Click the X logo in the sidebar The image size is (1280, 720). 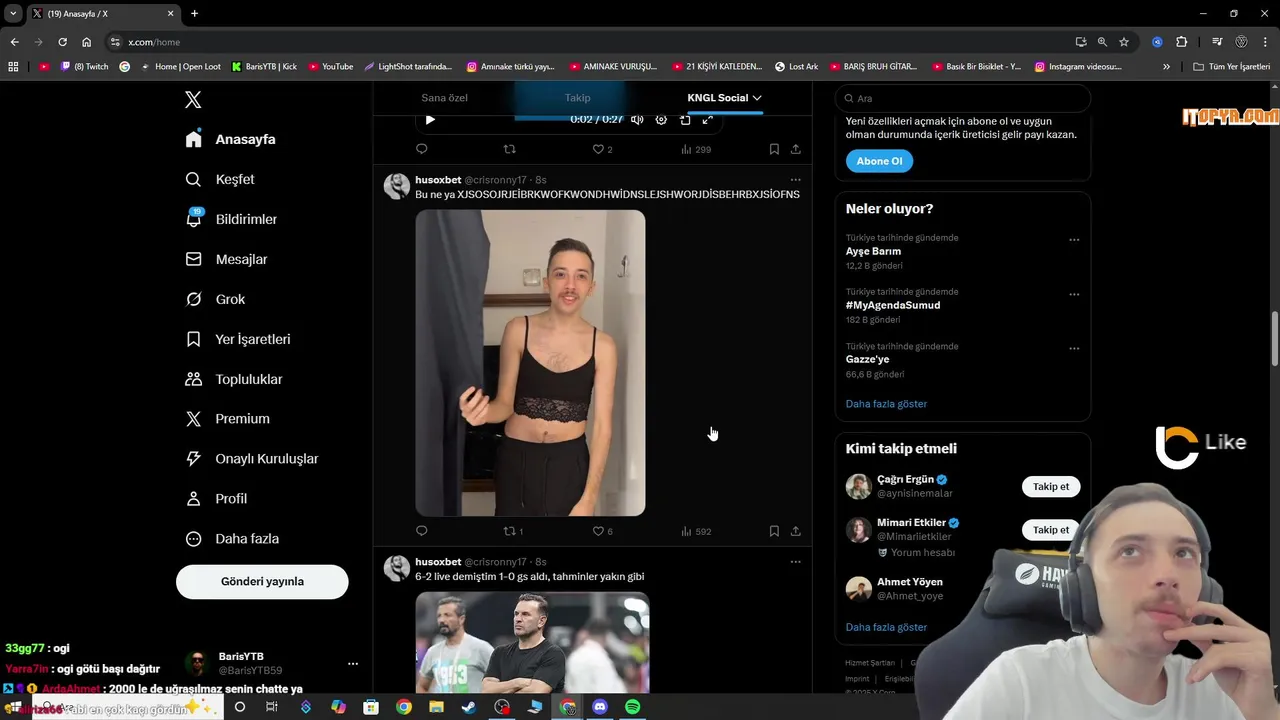[193, 100]
